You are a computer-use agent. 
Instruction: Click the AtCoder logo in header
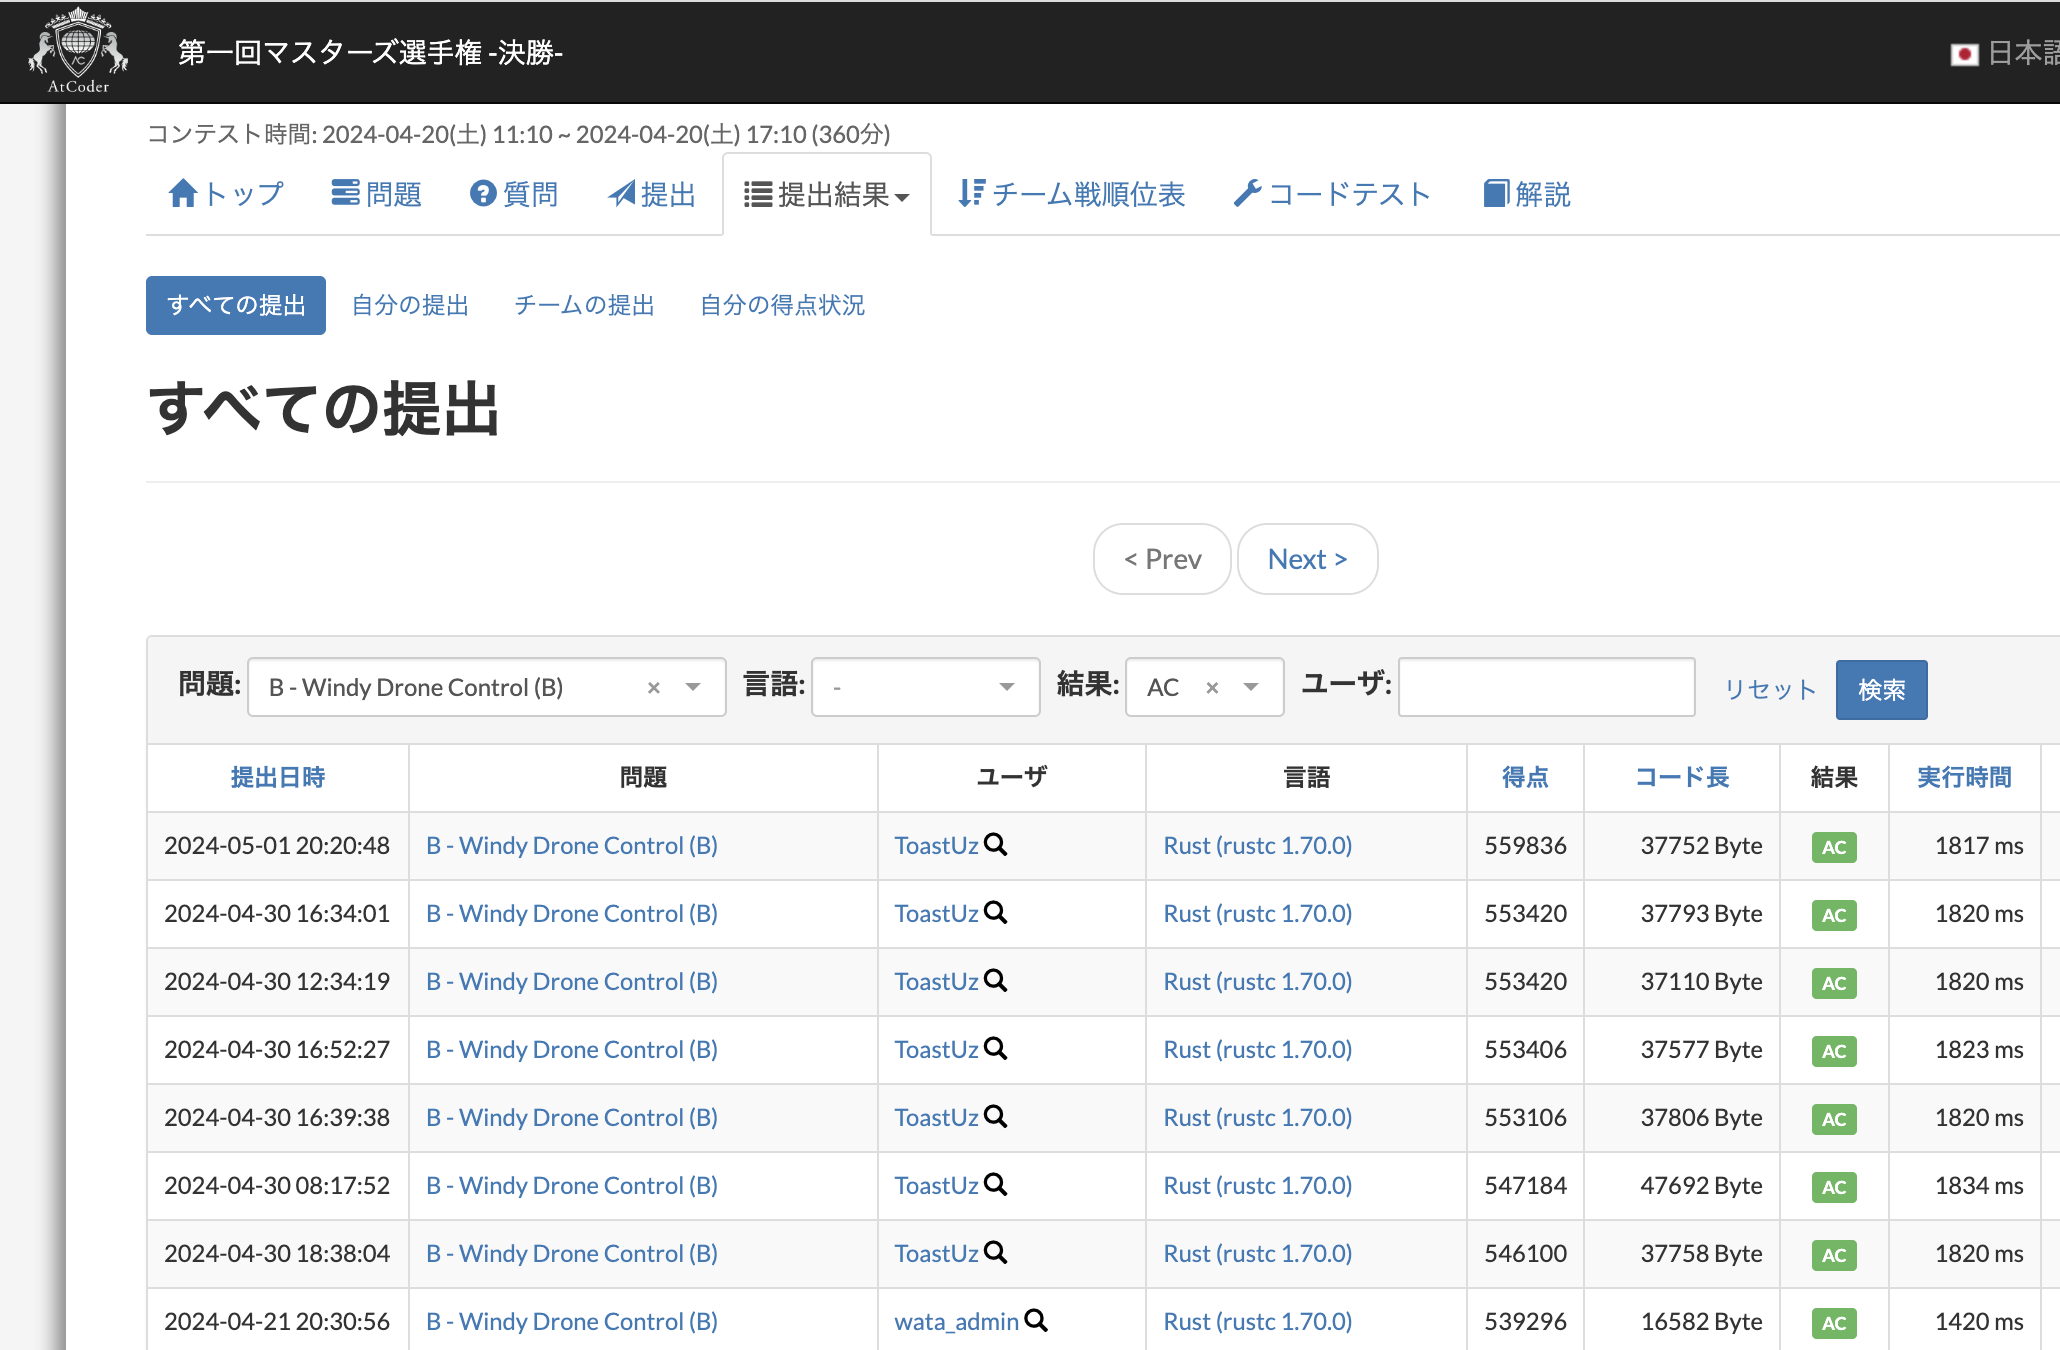pyautogui.click(x=78, y=50)
